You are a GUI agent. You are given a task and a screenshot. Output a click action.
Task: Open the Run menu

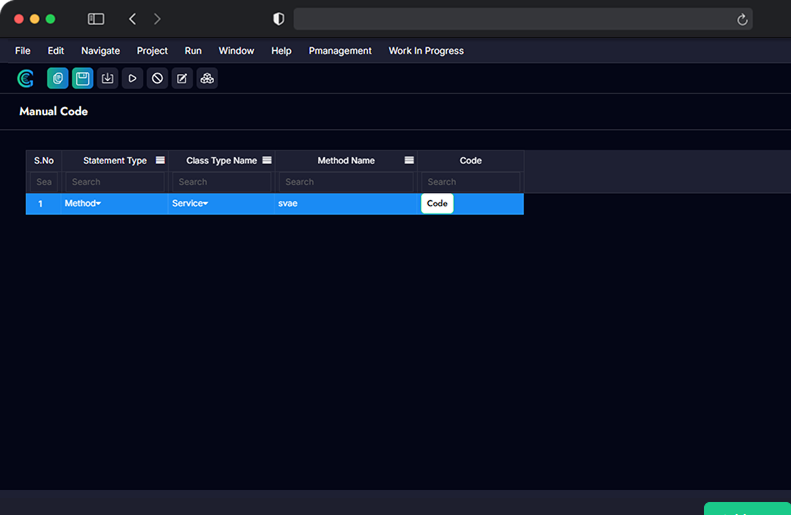(193, 51)
